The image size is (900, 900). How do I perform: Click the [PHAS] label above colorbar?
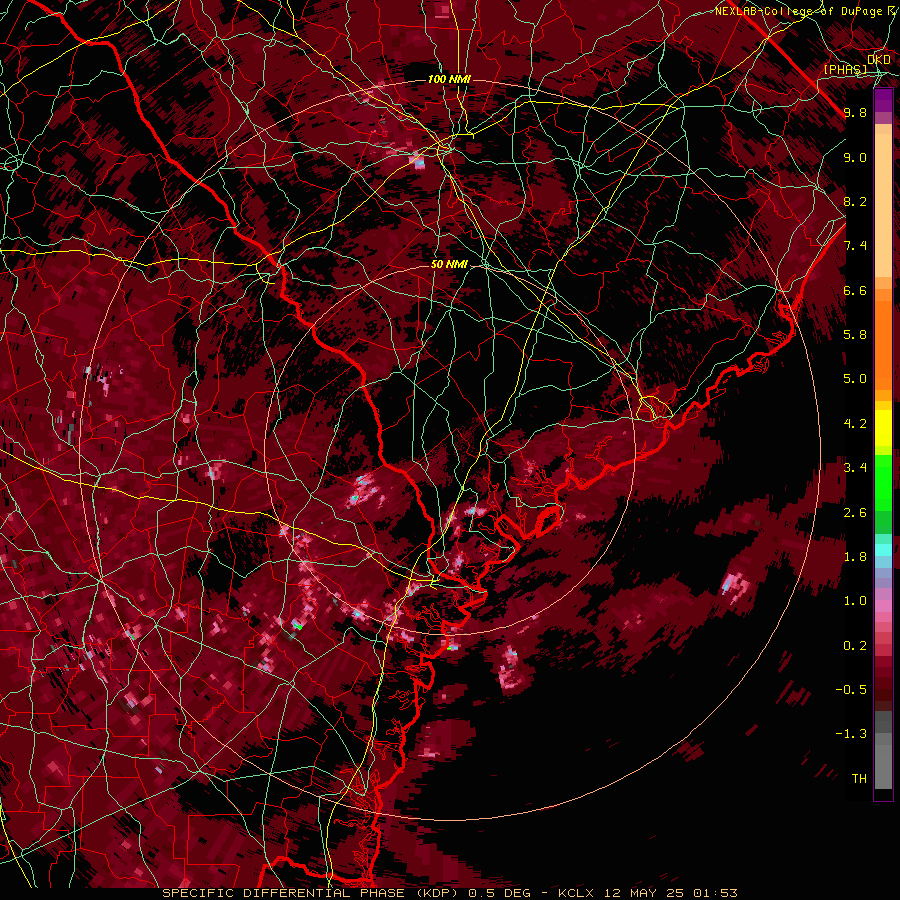(x=845, y=69)
